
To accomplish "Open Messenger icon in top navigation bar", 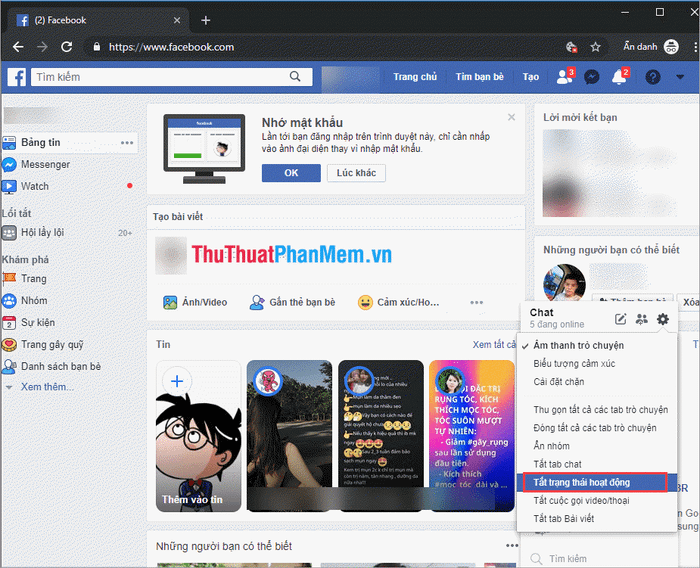I will [x=592, y=77].
